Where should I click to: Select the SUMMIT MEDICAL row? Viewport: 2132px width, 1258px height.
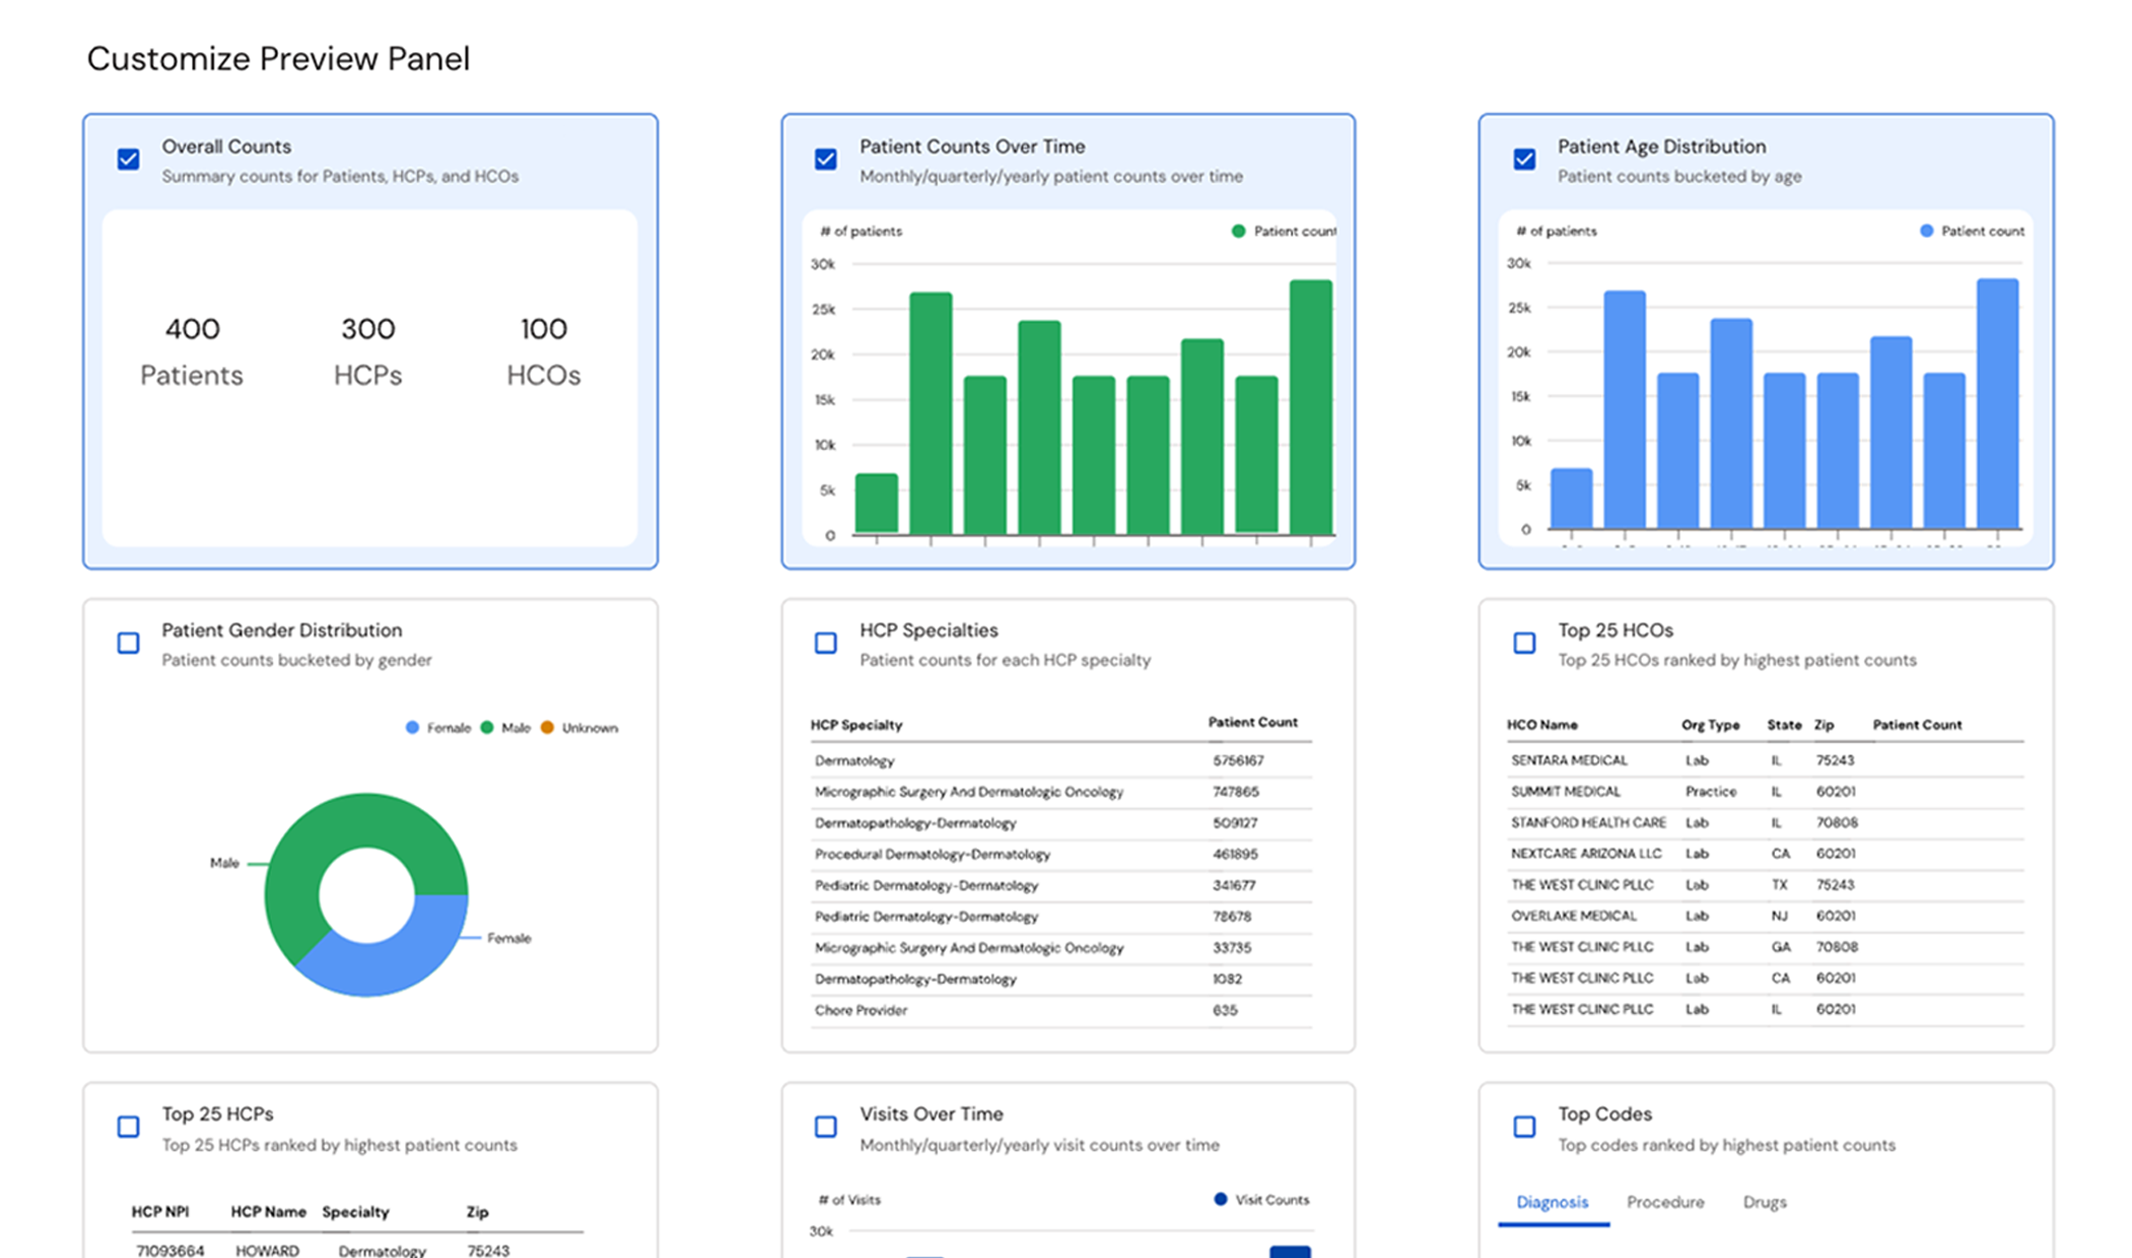(1765, 792)
